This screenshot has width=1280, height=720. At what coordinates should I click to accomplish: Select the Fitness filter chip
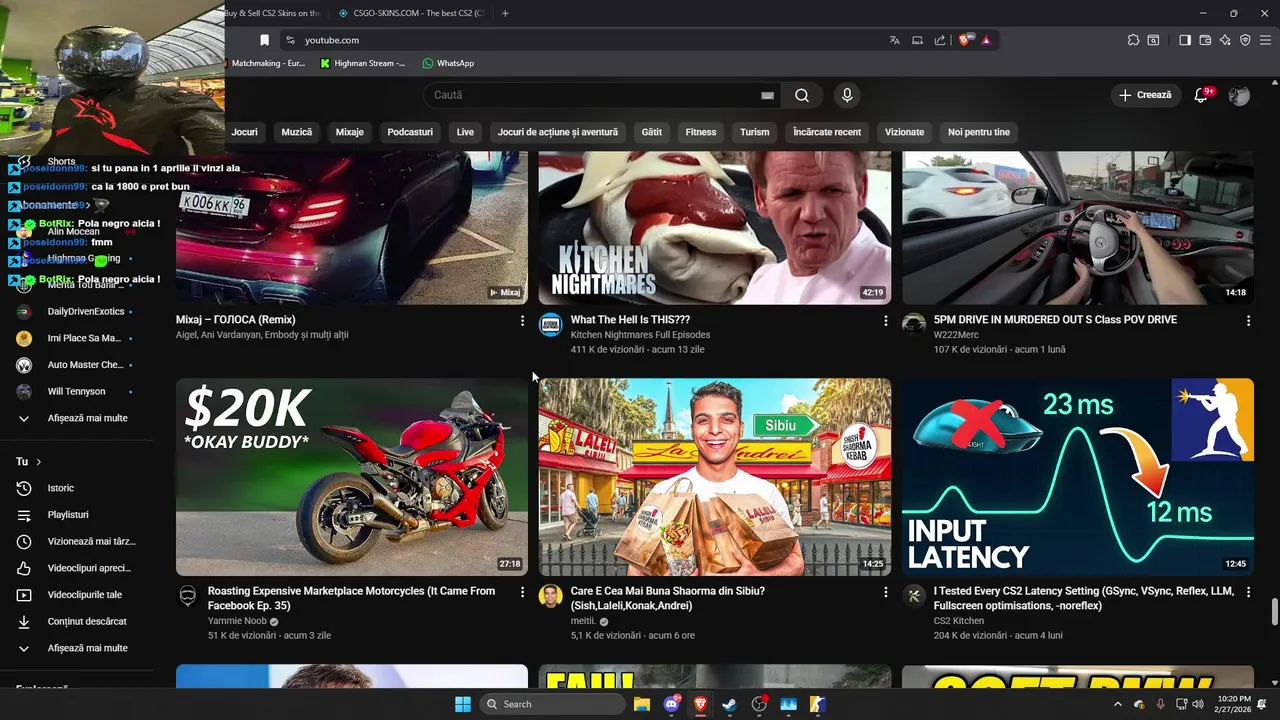pyautogui.click(x=701, y=132)
